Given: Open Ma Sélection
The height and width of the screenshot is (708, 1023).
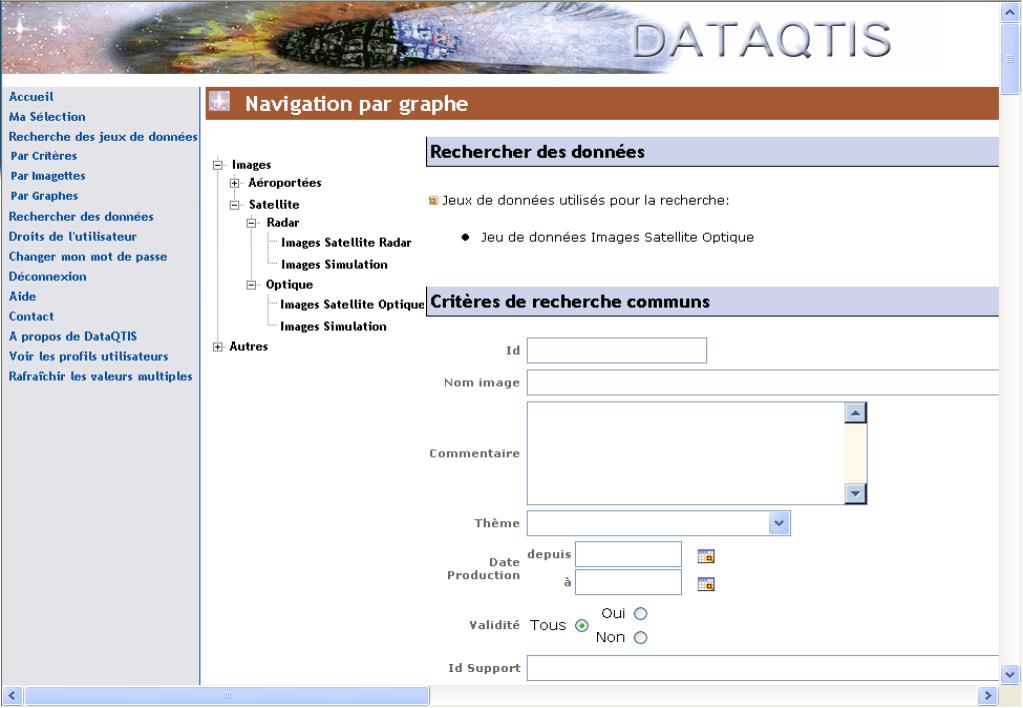Looking at the screenshot, I should [x=47, y=117].
